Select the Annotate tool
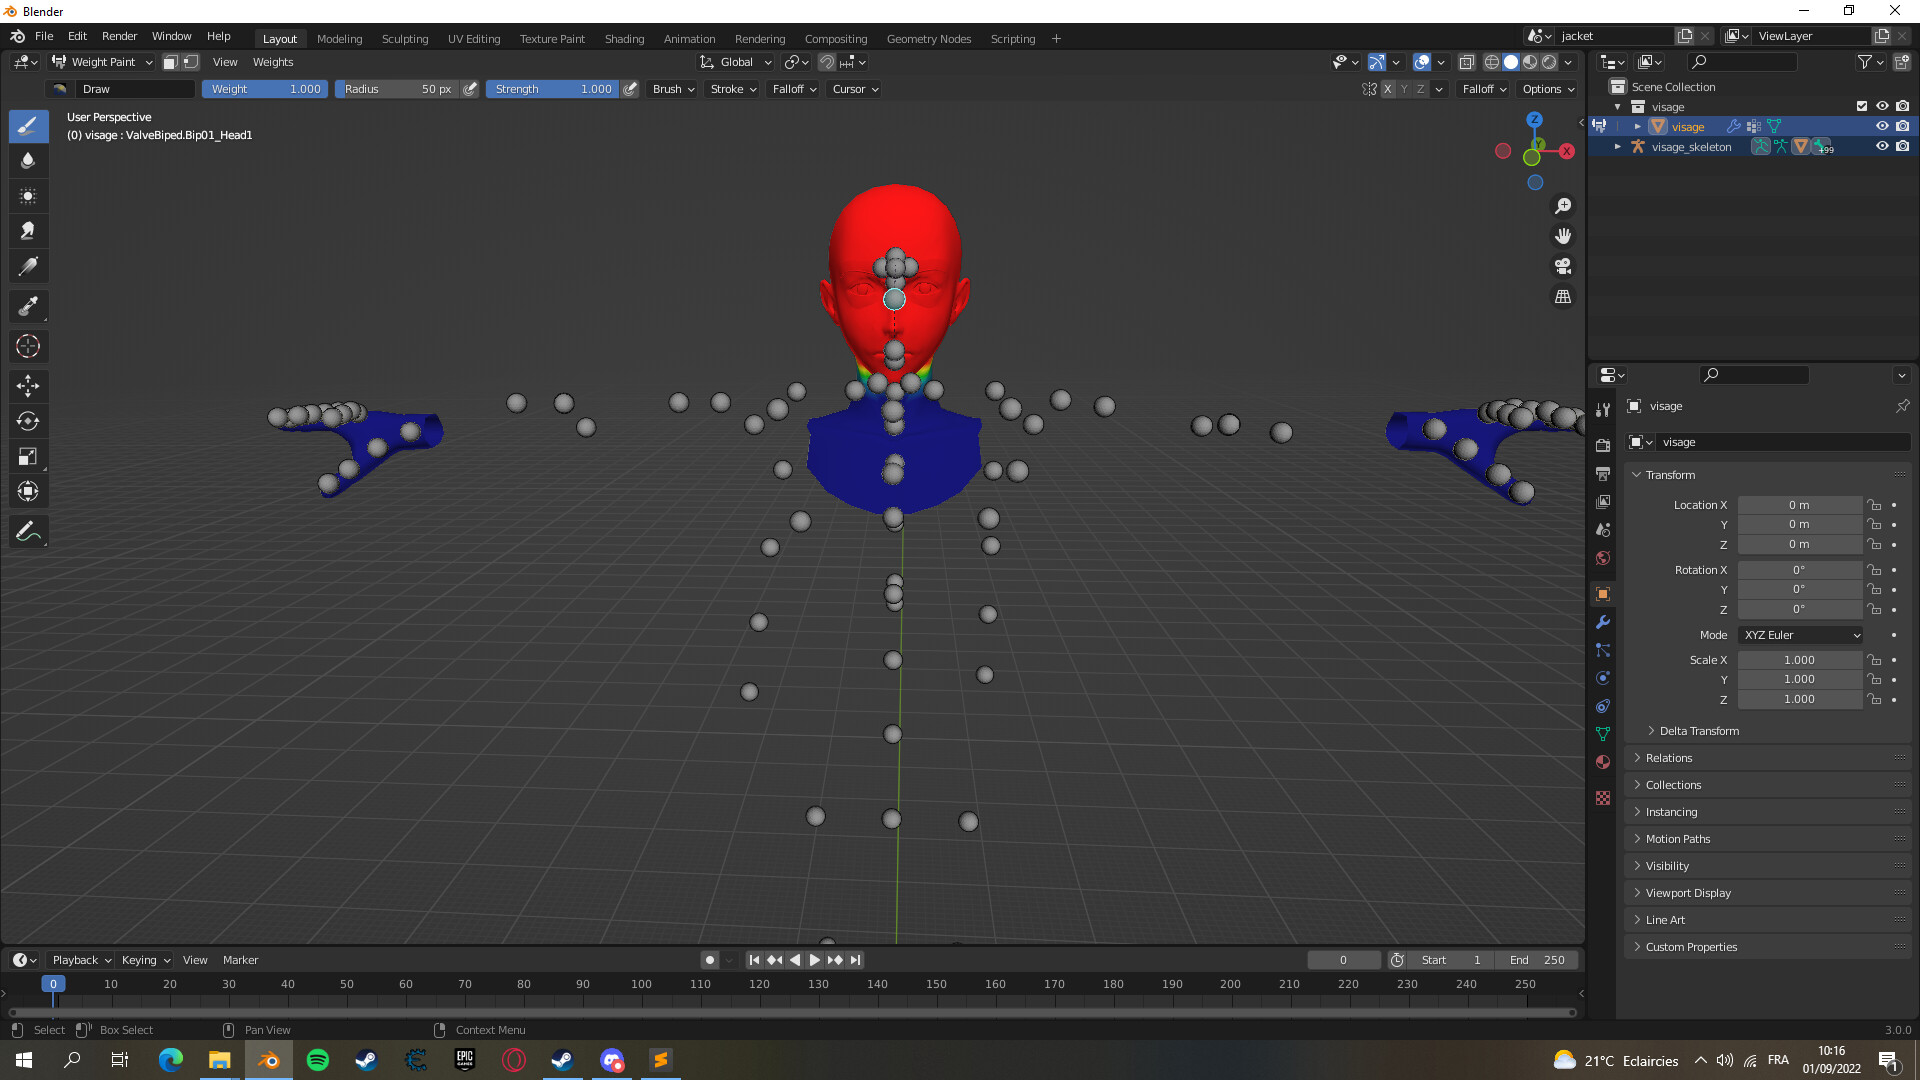 [x=28, y=531]
